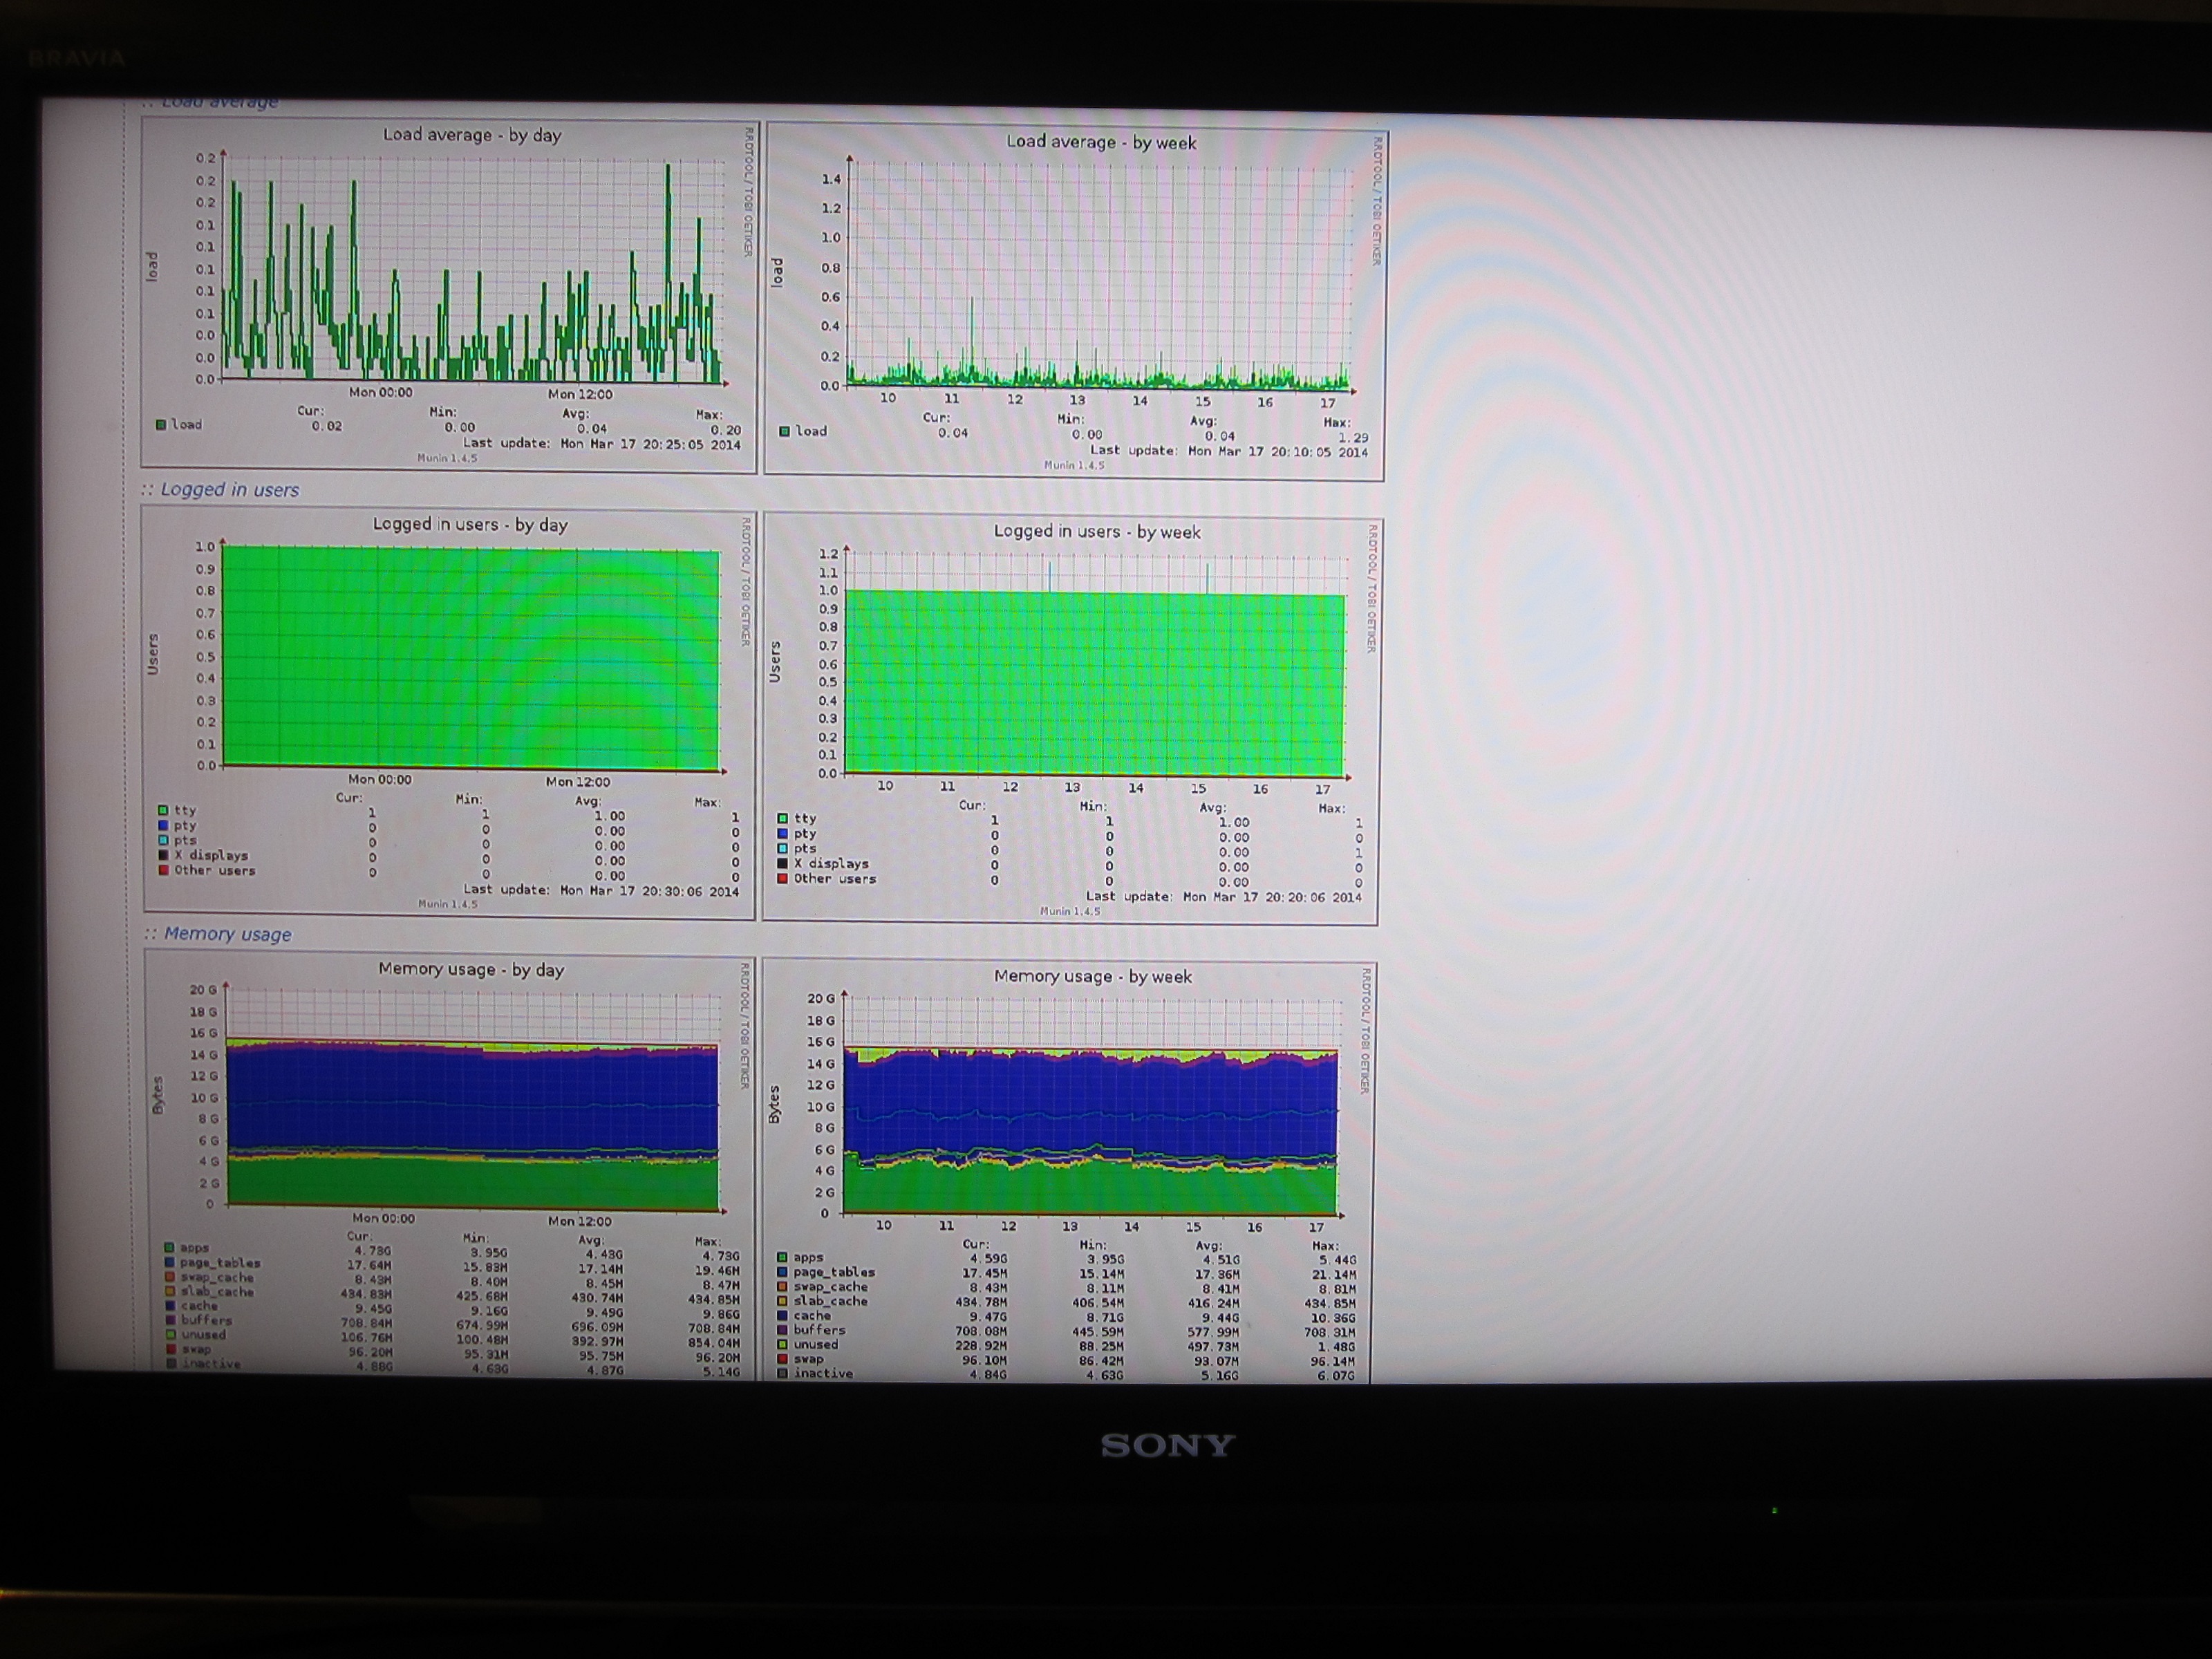Open the Memory usage by day graph

click(x=449, y=1165)
